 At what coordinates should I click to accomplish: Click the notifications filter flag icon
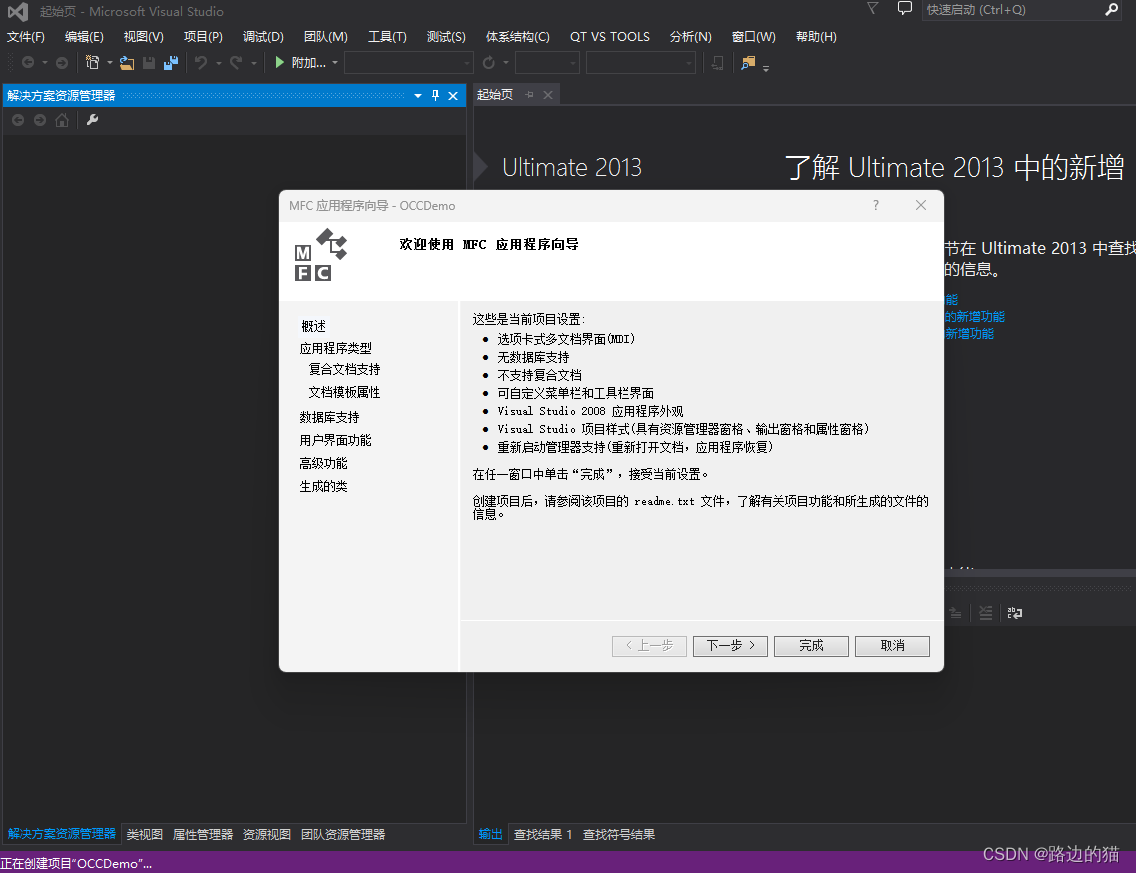pyautogui.click(x=873, y=9)
